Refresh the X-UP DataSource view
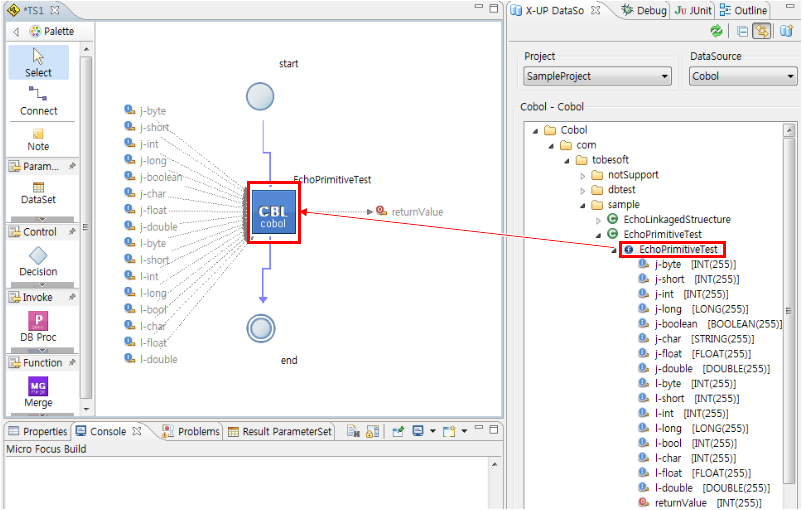Image resolution: width=802 pixels, height=510 pixels. pyautogui.click(x=716, y=32)
